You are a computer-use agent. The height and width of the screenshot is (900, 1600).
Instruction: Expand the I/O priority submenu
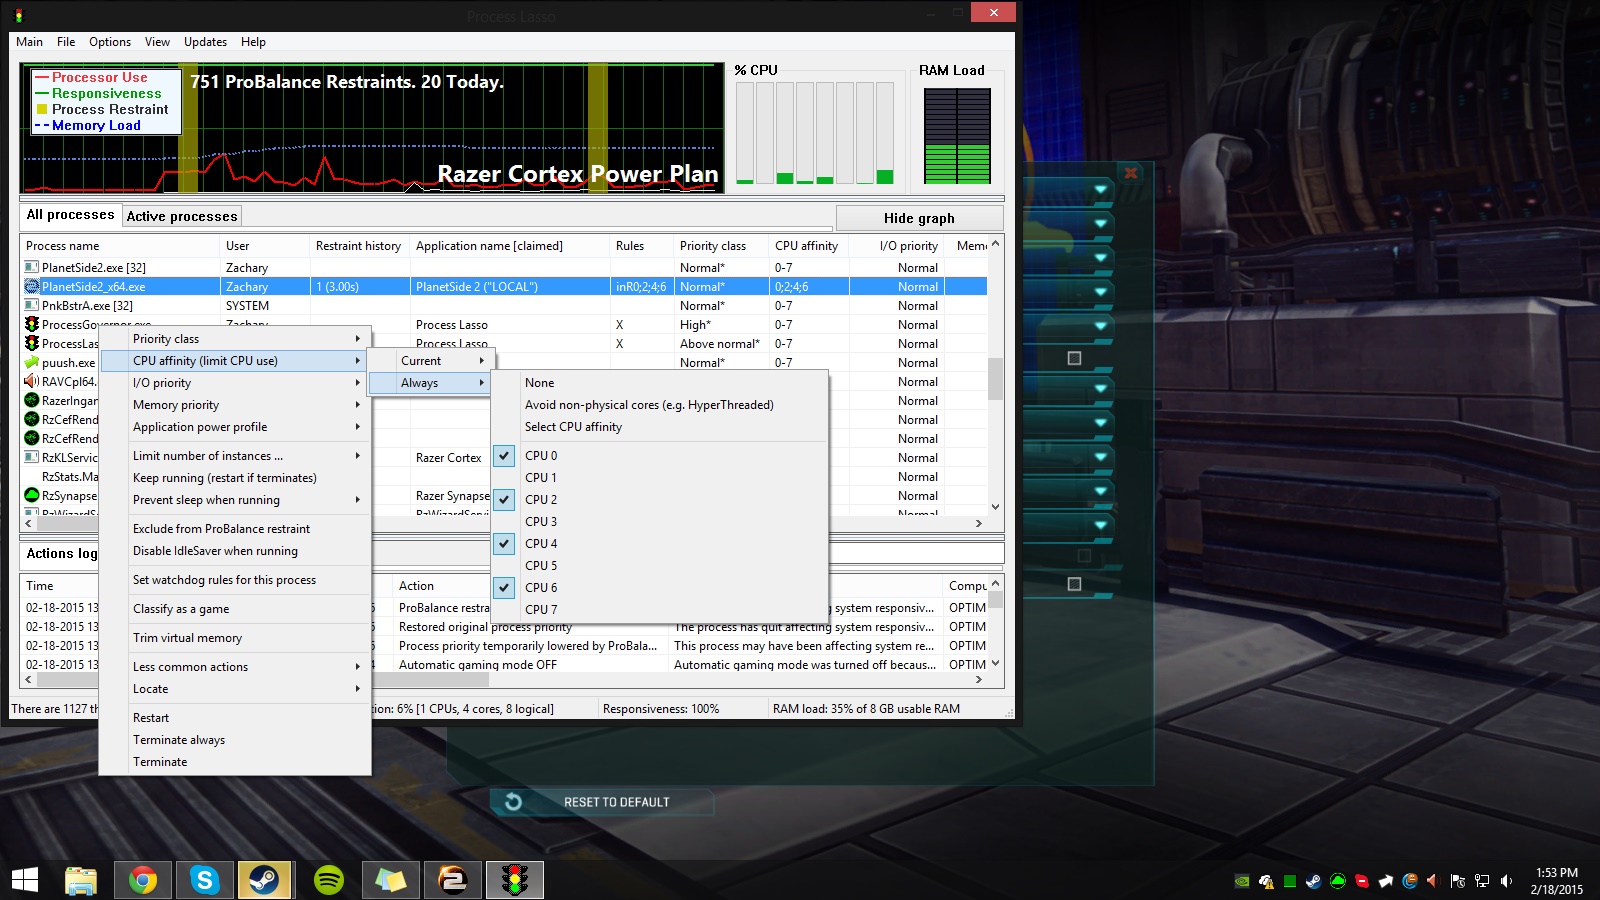(235, 383)
